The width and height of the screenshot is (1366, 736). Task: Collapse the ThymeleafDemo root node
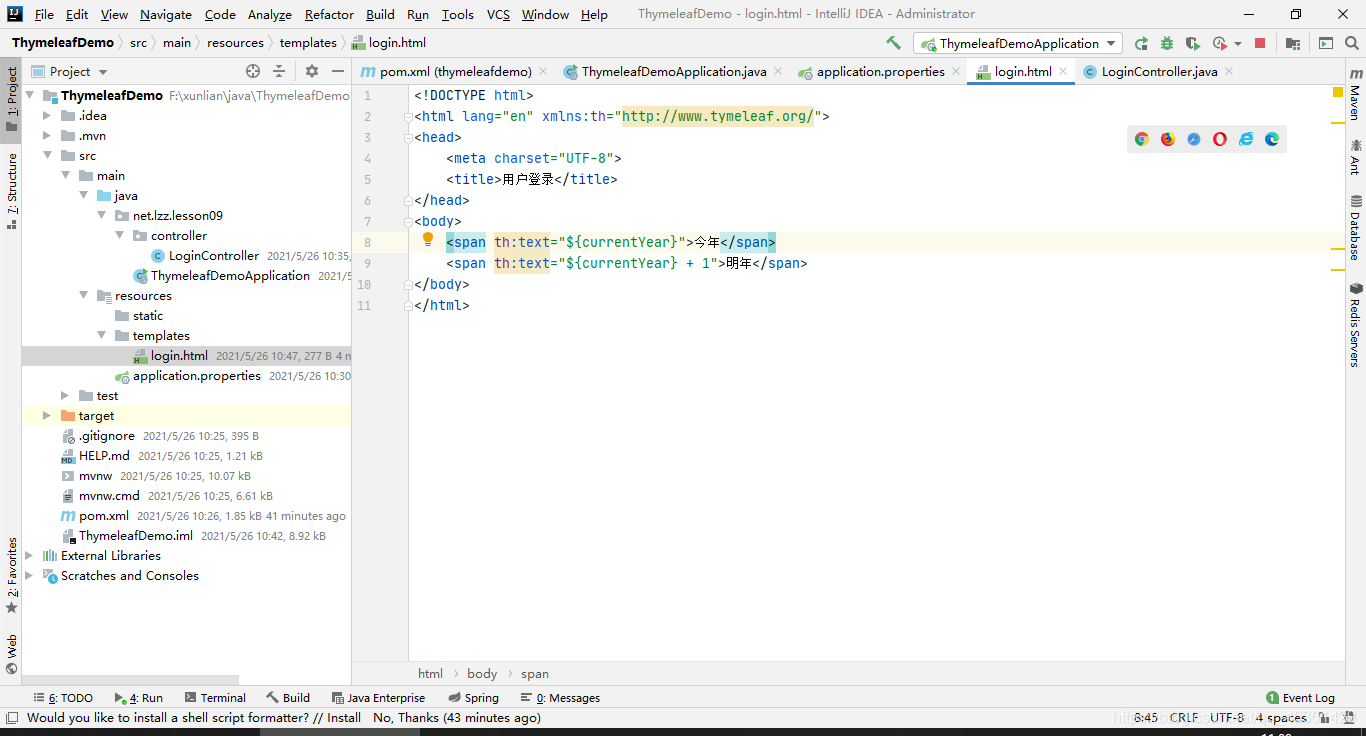[x=29, y=96]
